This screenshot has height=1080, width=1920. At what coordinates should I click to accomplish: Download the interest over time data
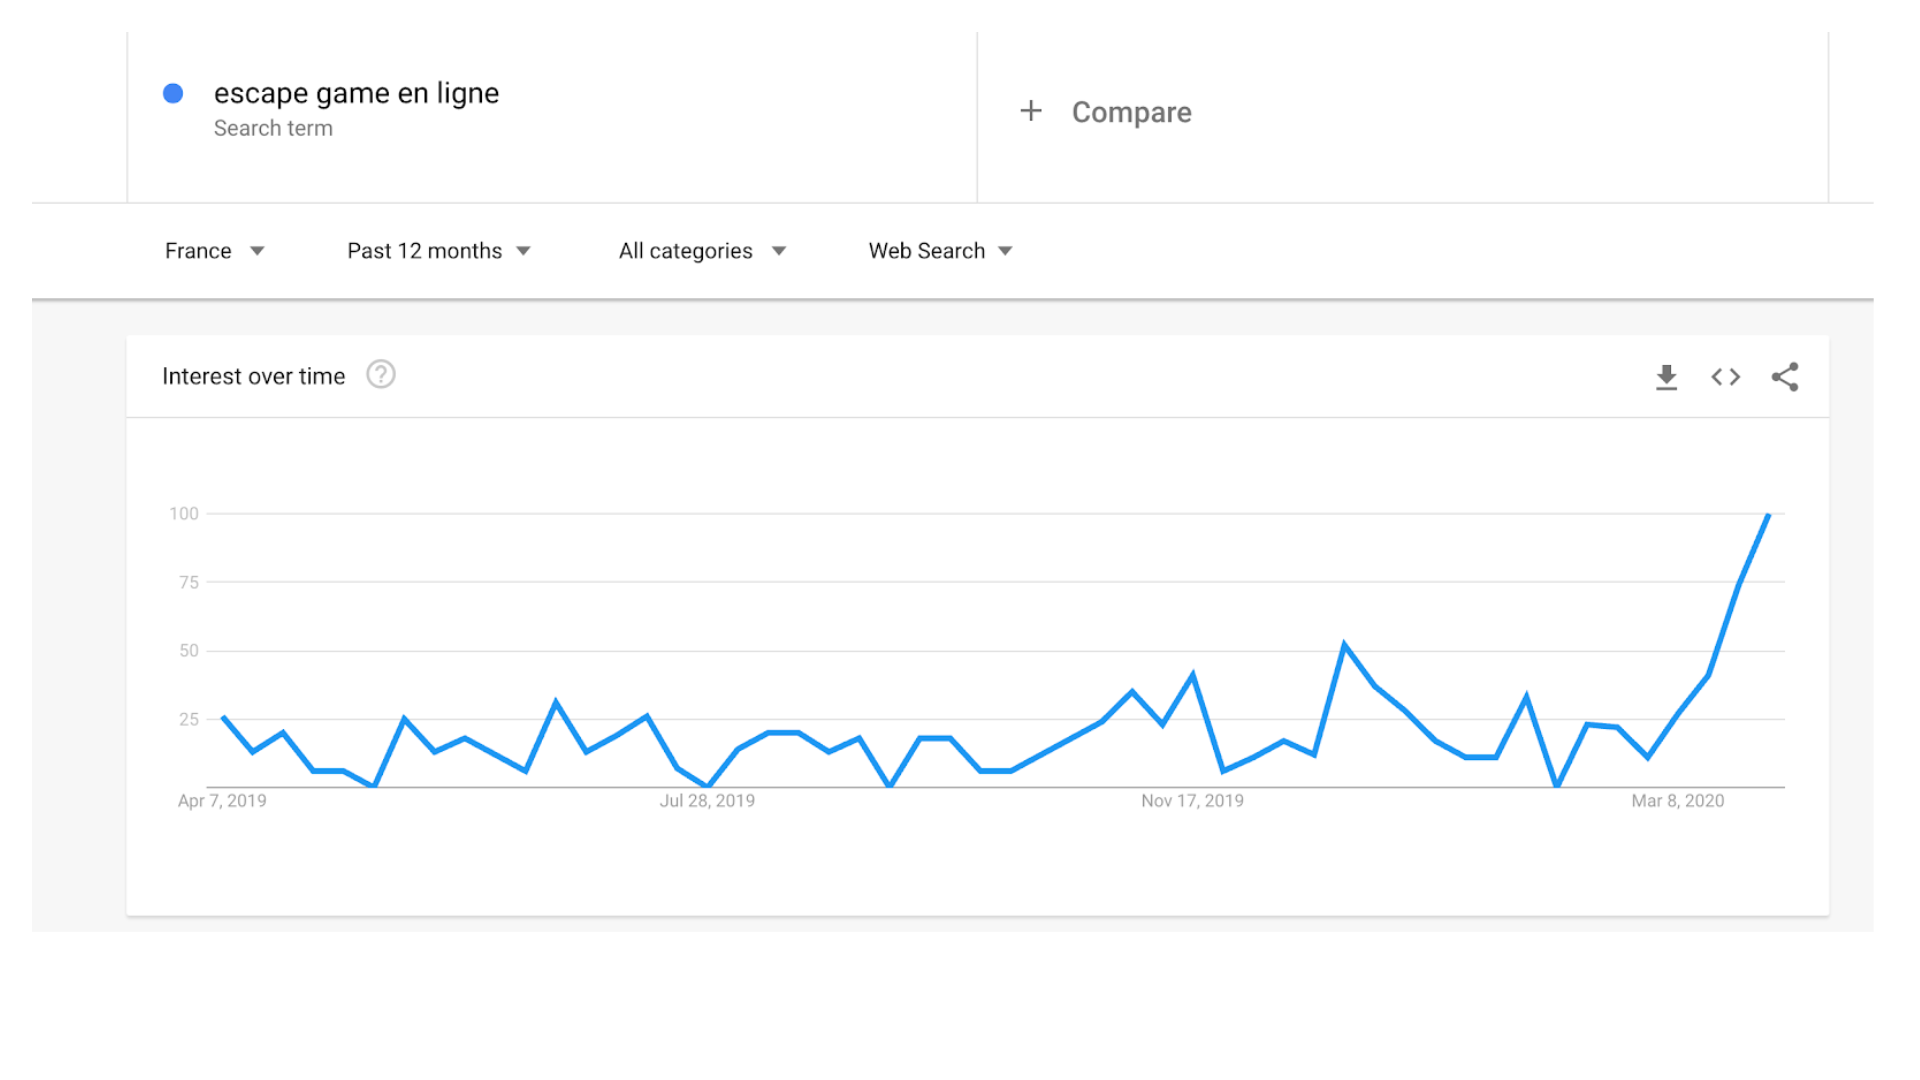coord(1666,377)
